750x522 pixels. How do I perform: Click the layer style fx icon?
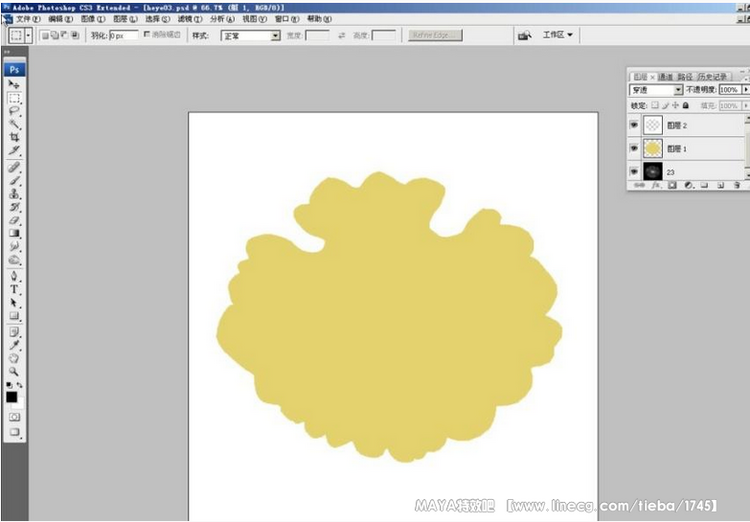[x=657, y=185]
